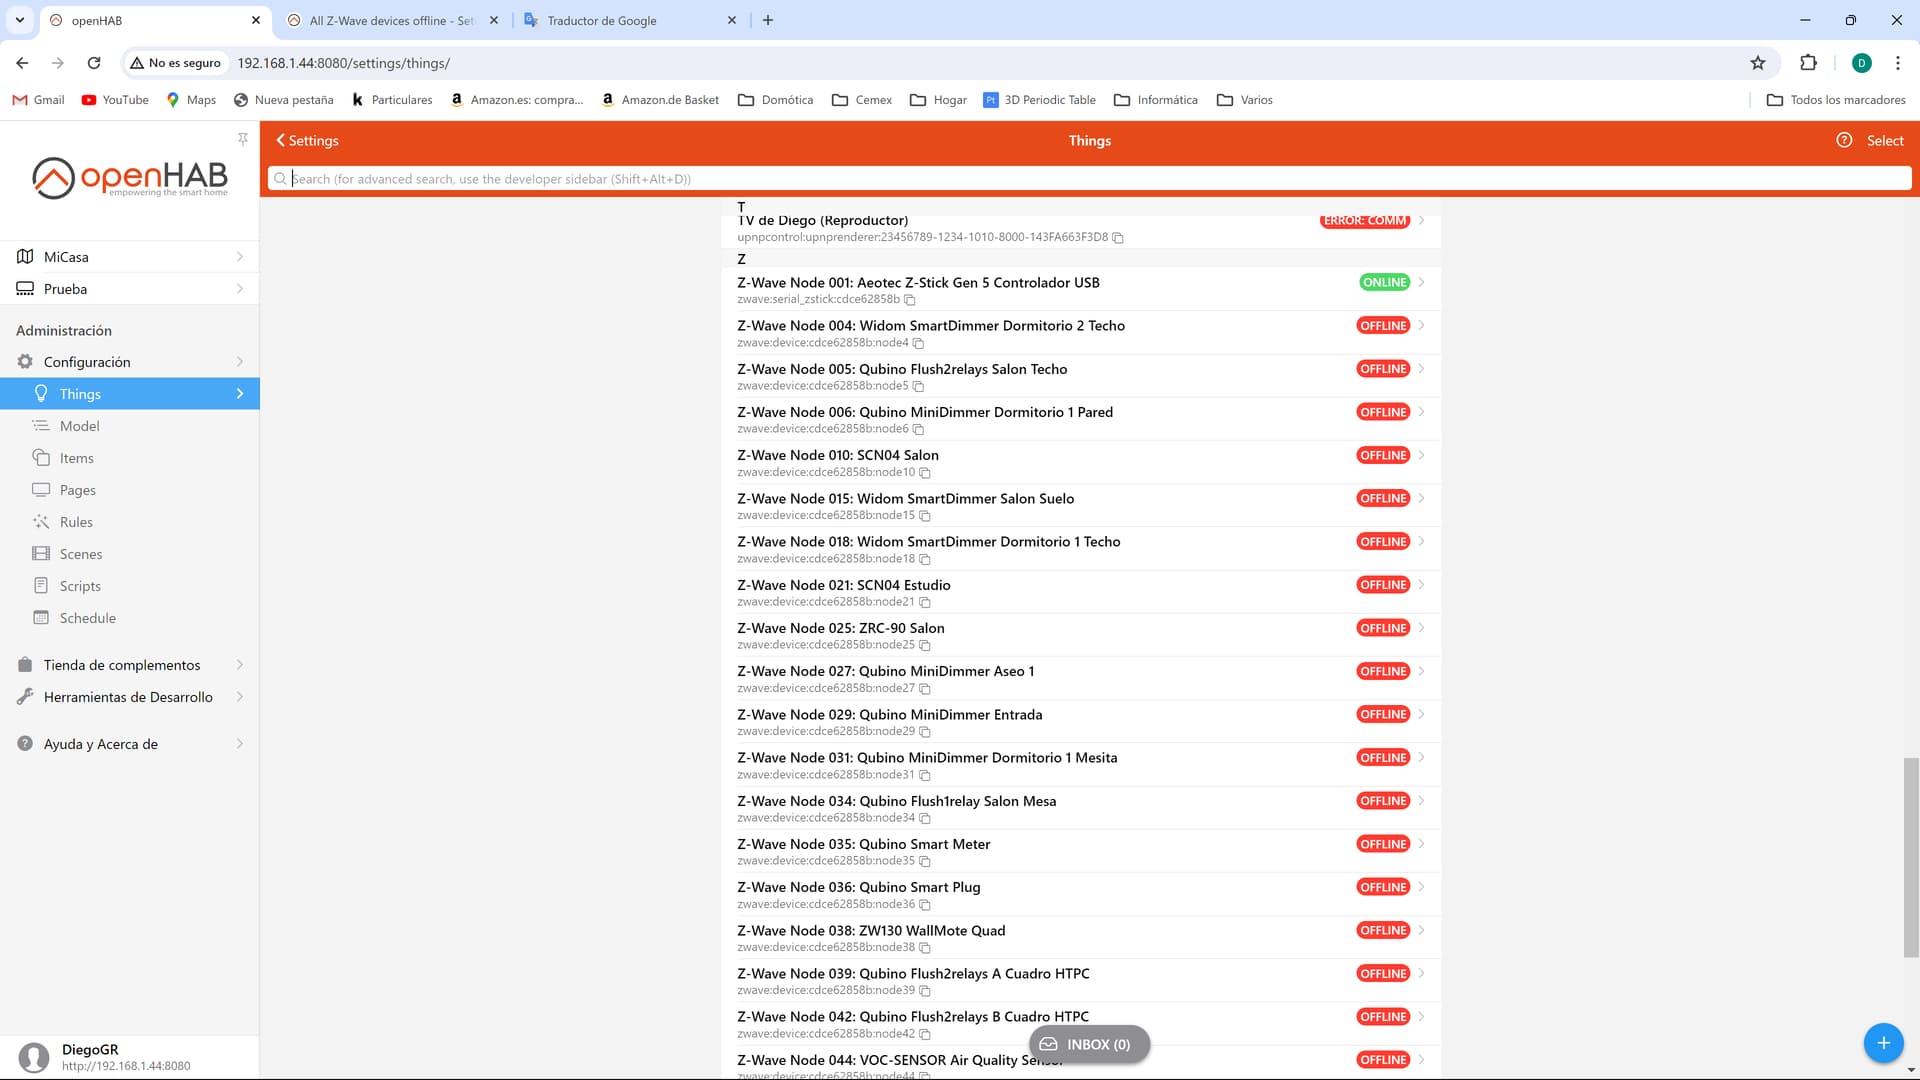
Task: Copy UID of Z-Wave Node 021
Action: (924, 602)
